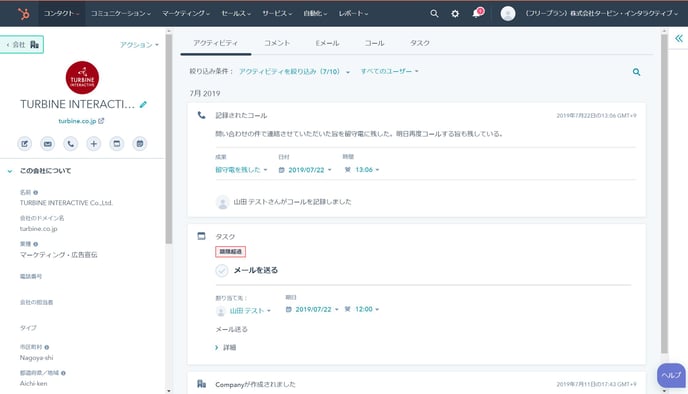
Task: Open the サービス menu
Action: (x=277, y=14)
